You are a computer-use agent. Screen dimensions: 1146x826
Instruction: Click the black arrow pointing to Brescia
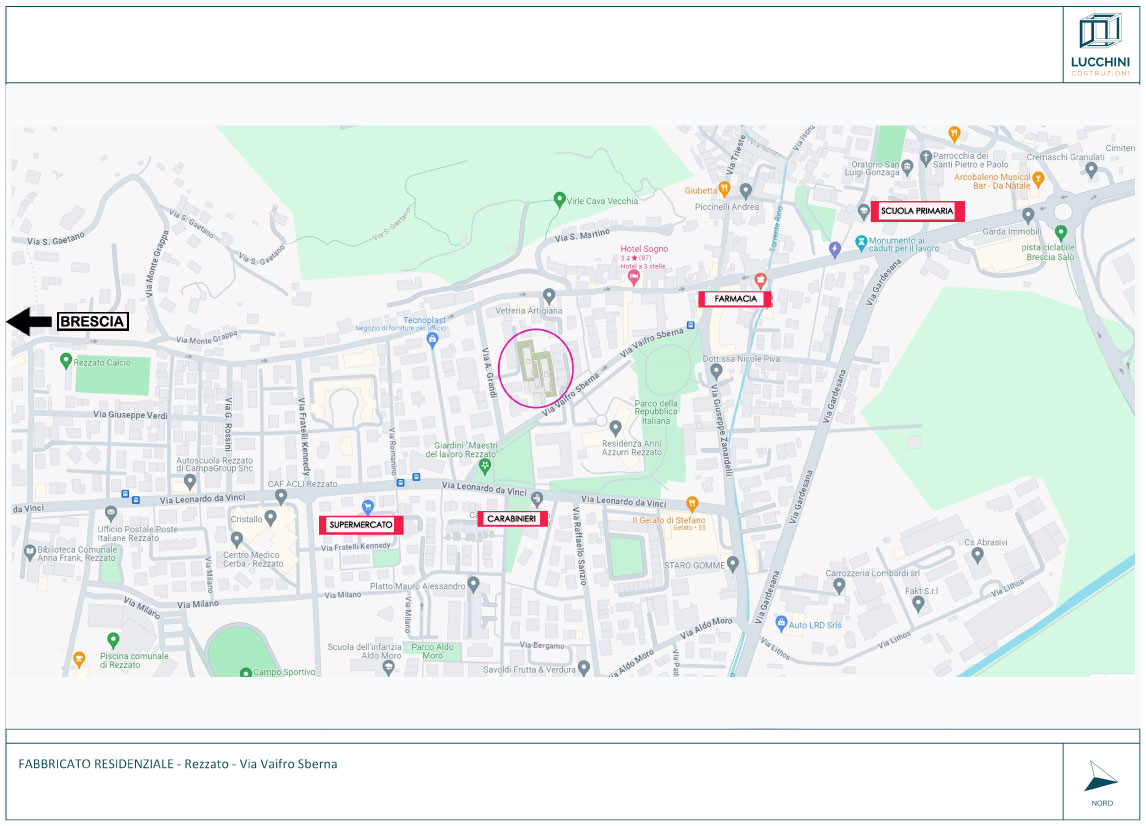pos(29,321)
